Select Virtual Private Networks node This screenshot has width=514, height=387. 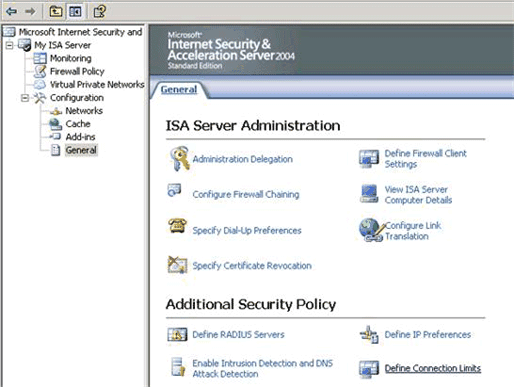pyautogui.click(x=97, y=84)
